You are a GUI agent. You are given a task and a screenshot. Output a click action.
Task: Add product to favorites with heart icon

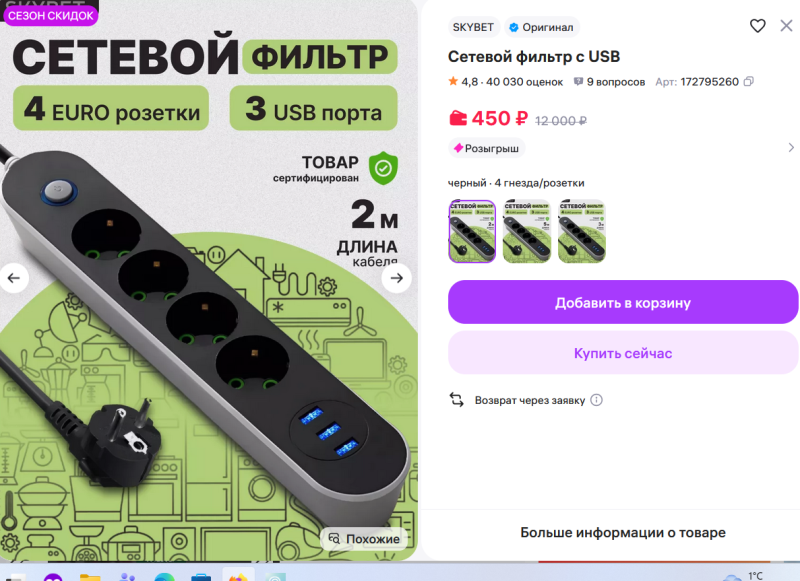(758, 26)
